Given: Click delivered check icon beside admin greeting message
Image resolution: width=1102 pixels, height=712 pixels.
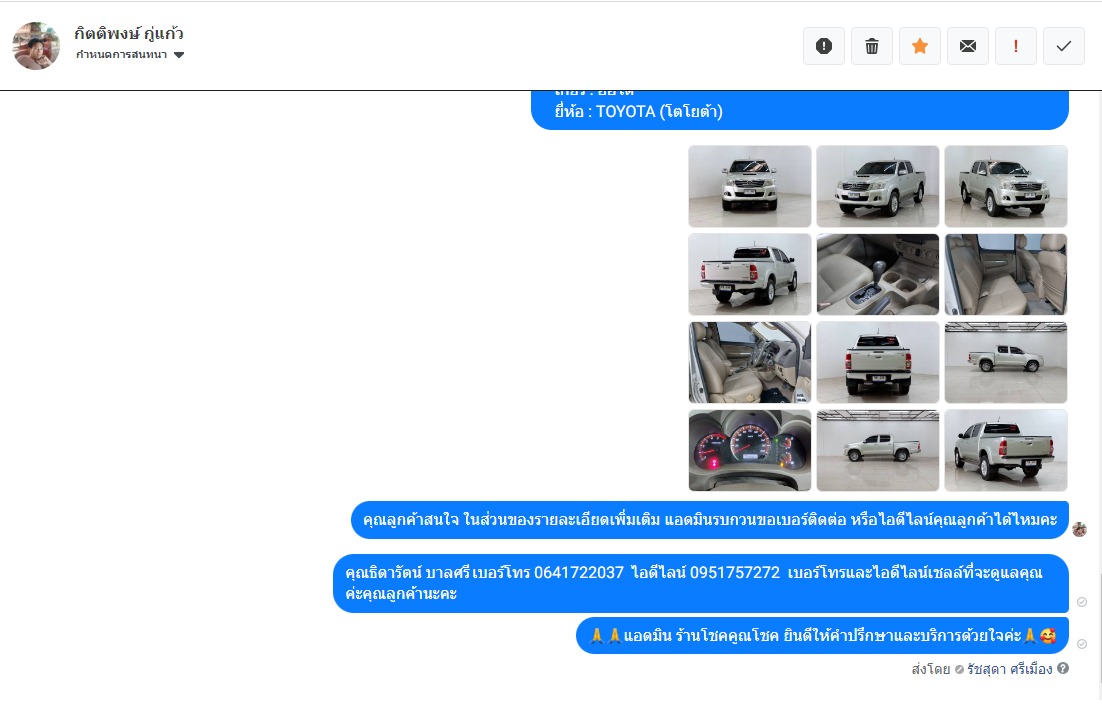Looking at the screenshot, I should coord(1082,644).
